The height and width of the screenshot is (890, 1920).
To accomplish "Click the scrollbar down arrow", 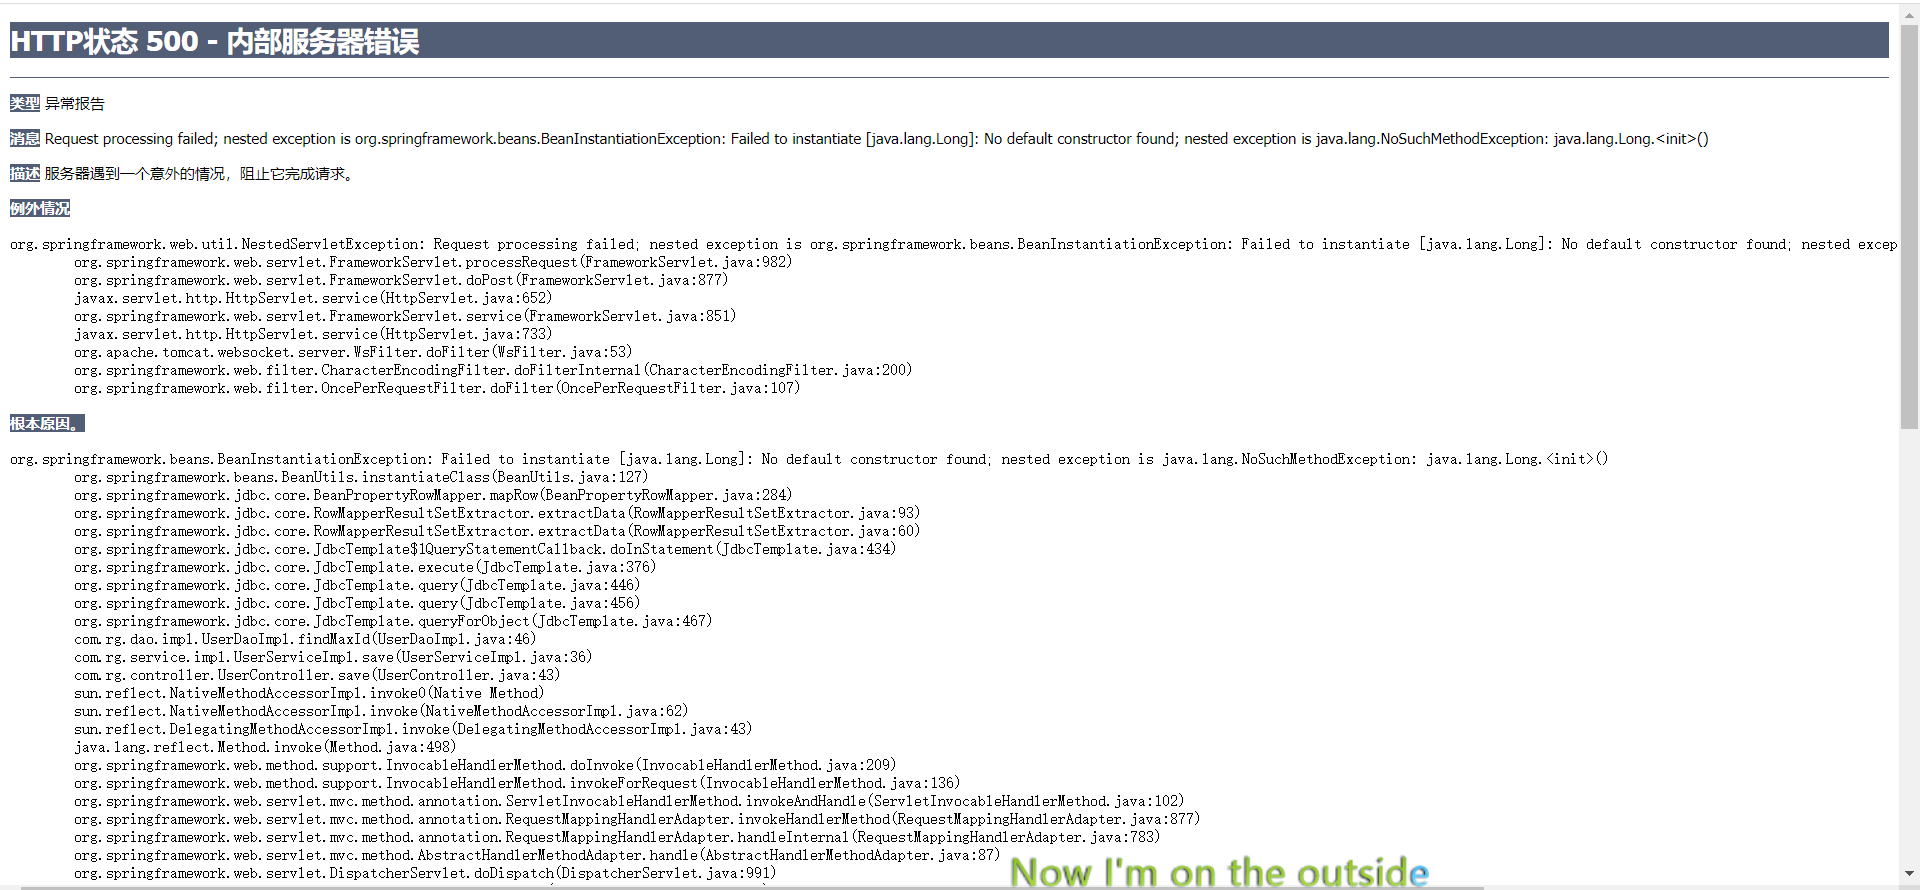I will pos(1909,874).
